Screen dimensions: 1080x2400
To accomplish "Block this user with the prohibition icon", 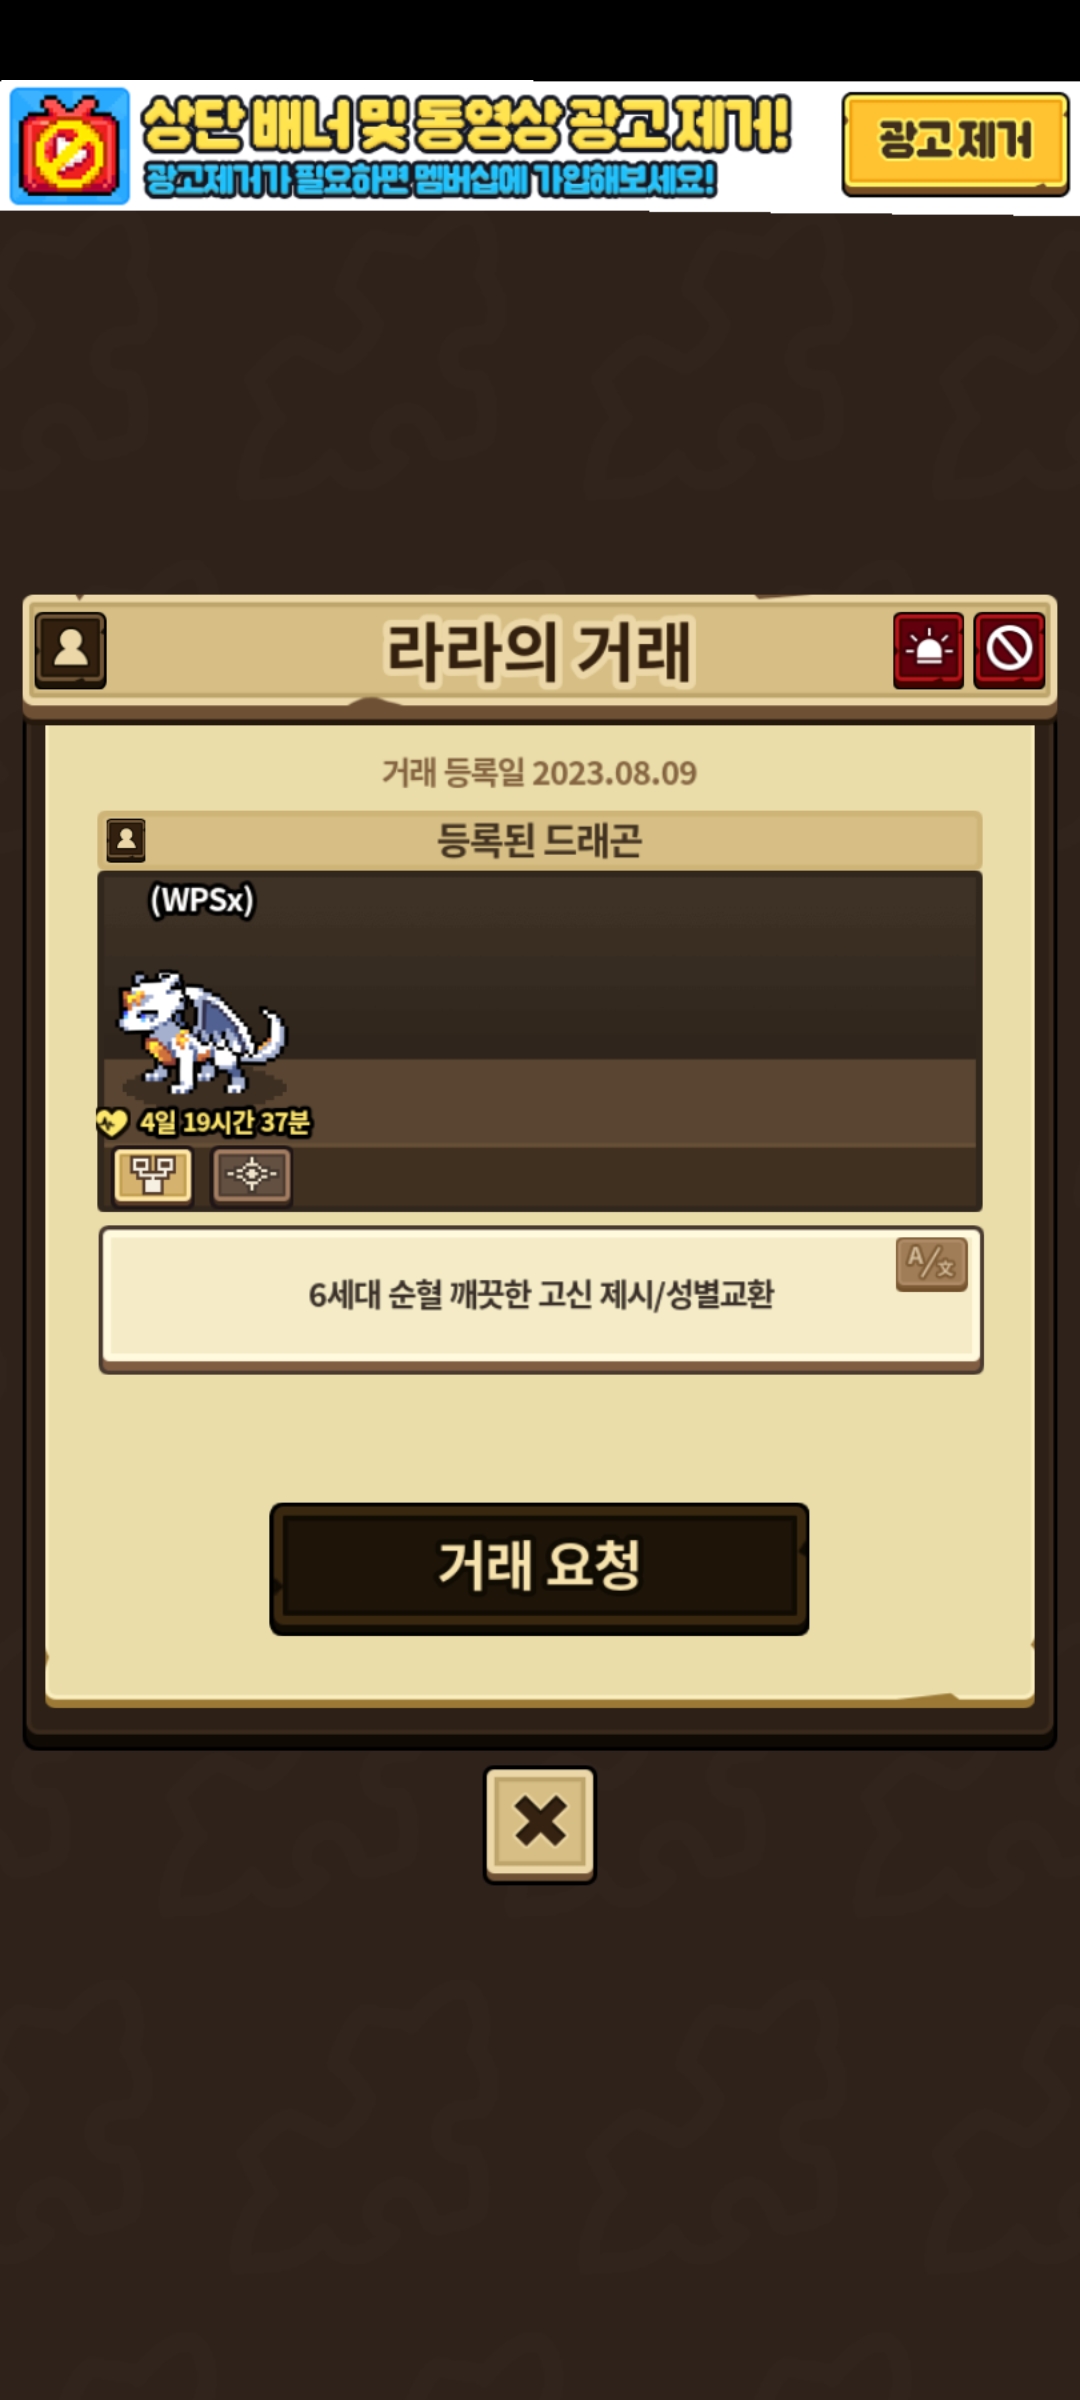I will 1009,650.
